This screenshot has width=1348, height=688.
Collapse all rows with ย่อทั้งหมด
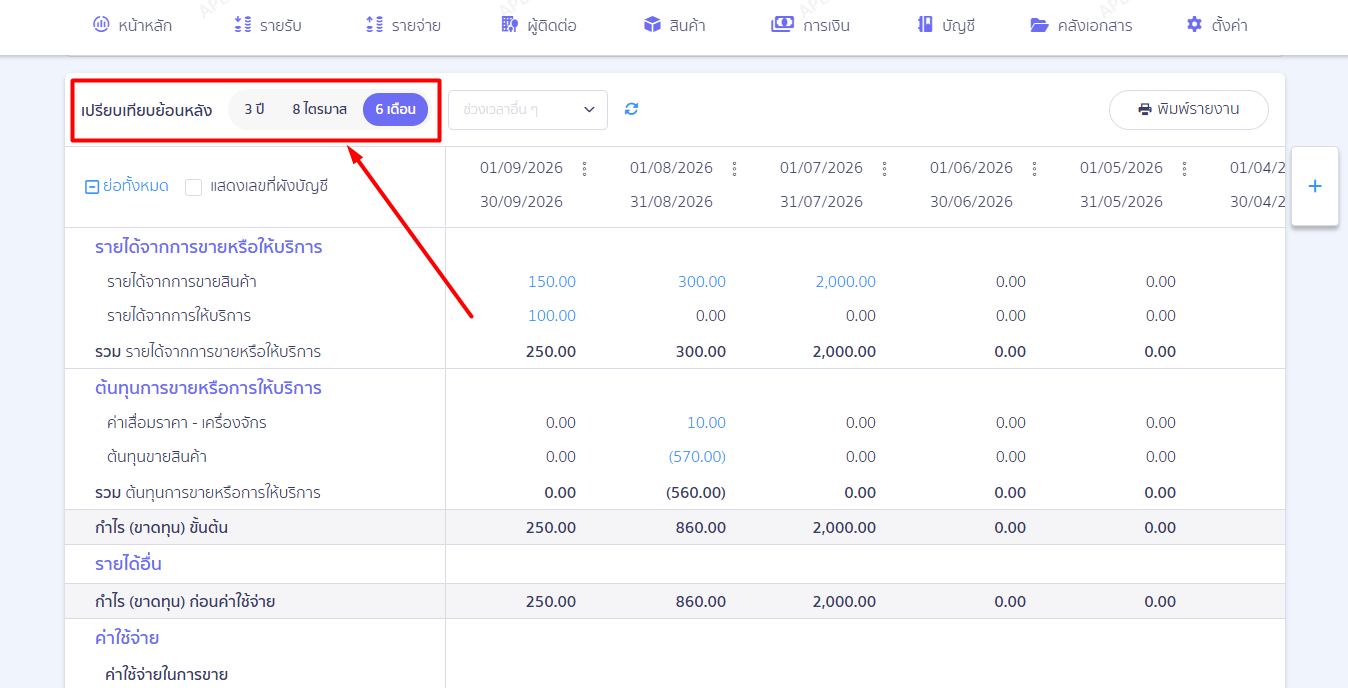click(127, 186)
